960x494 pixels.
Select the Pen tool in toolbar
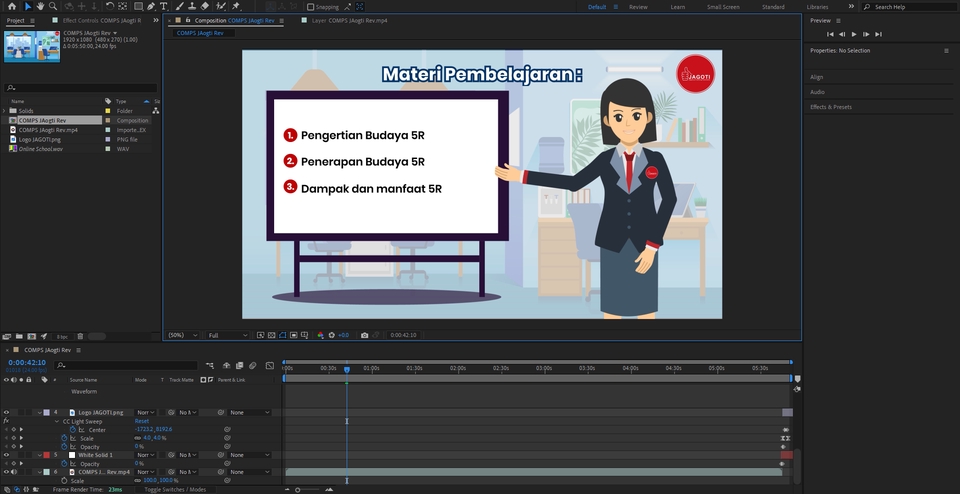[150, 6]
